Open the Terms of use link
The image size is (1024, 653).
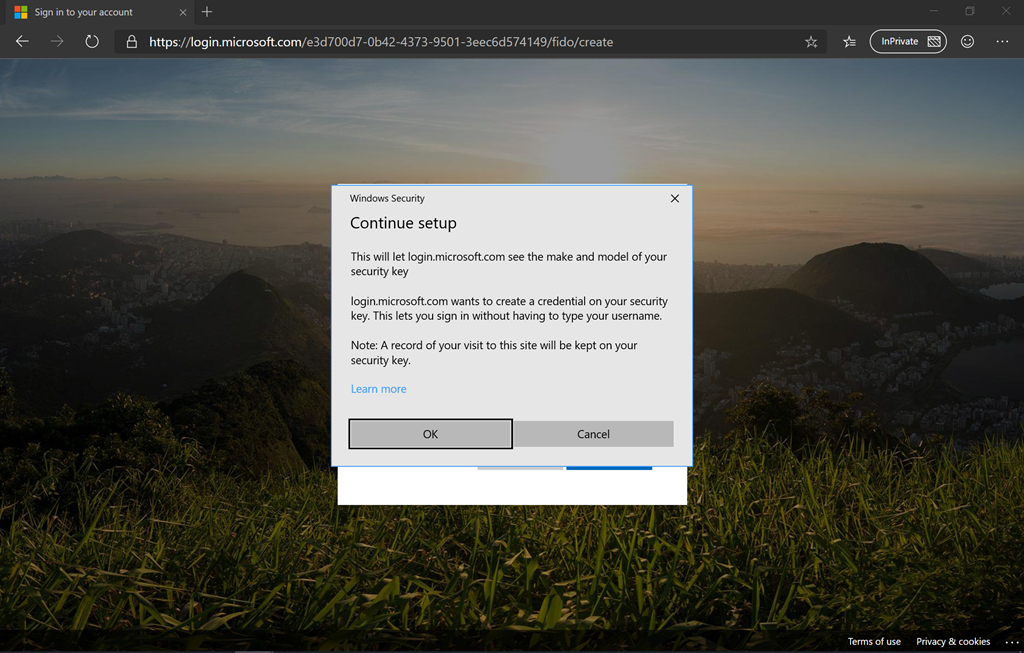point(874,641)
